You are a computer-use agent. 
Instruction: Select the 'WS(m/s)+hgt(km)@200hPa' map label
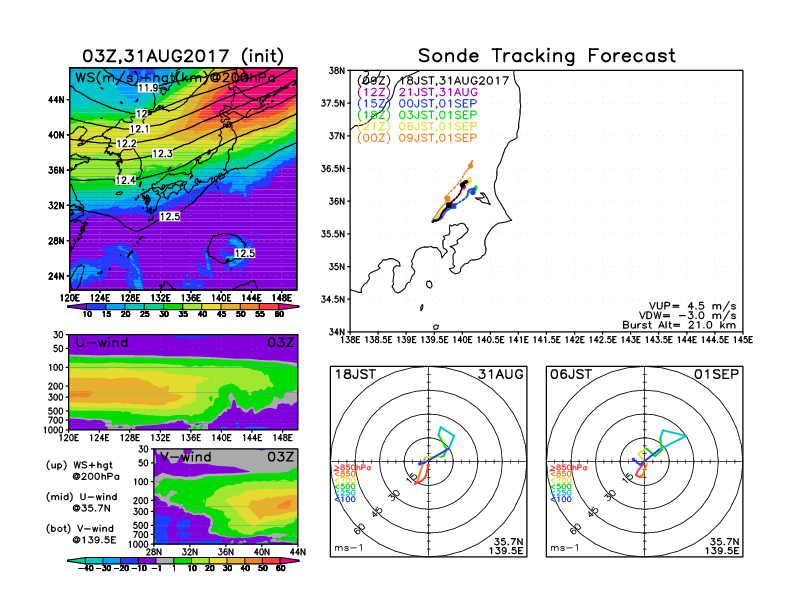[x=175, y=78]
